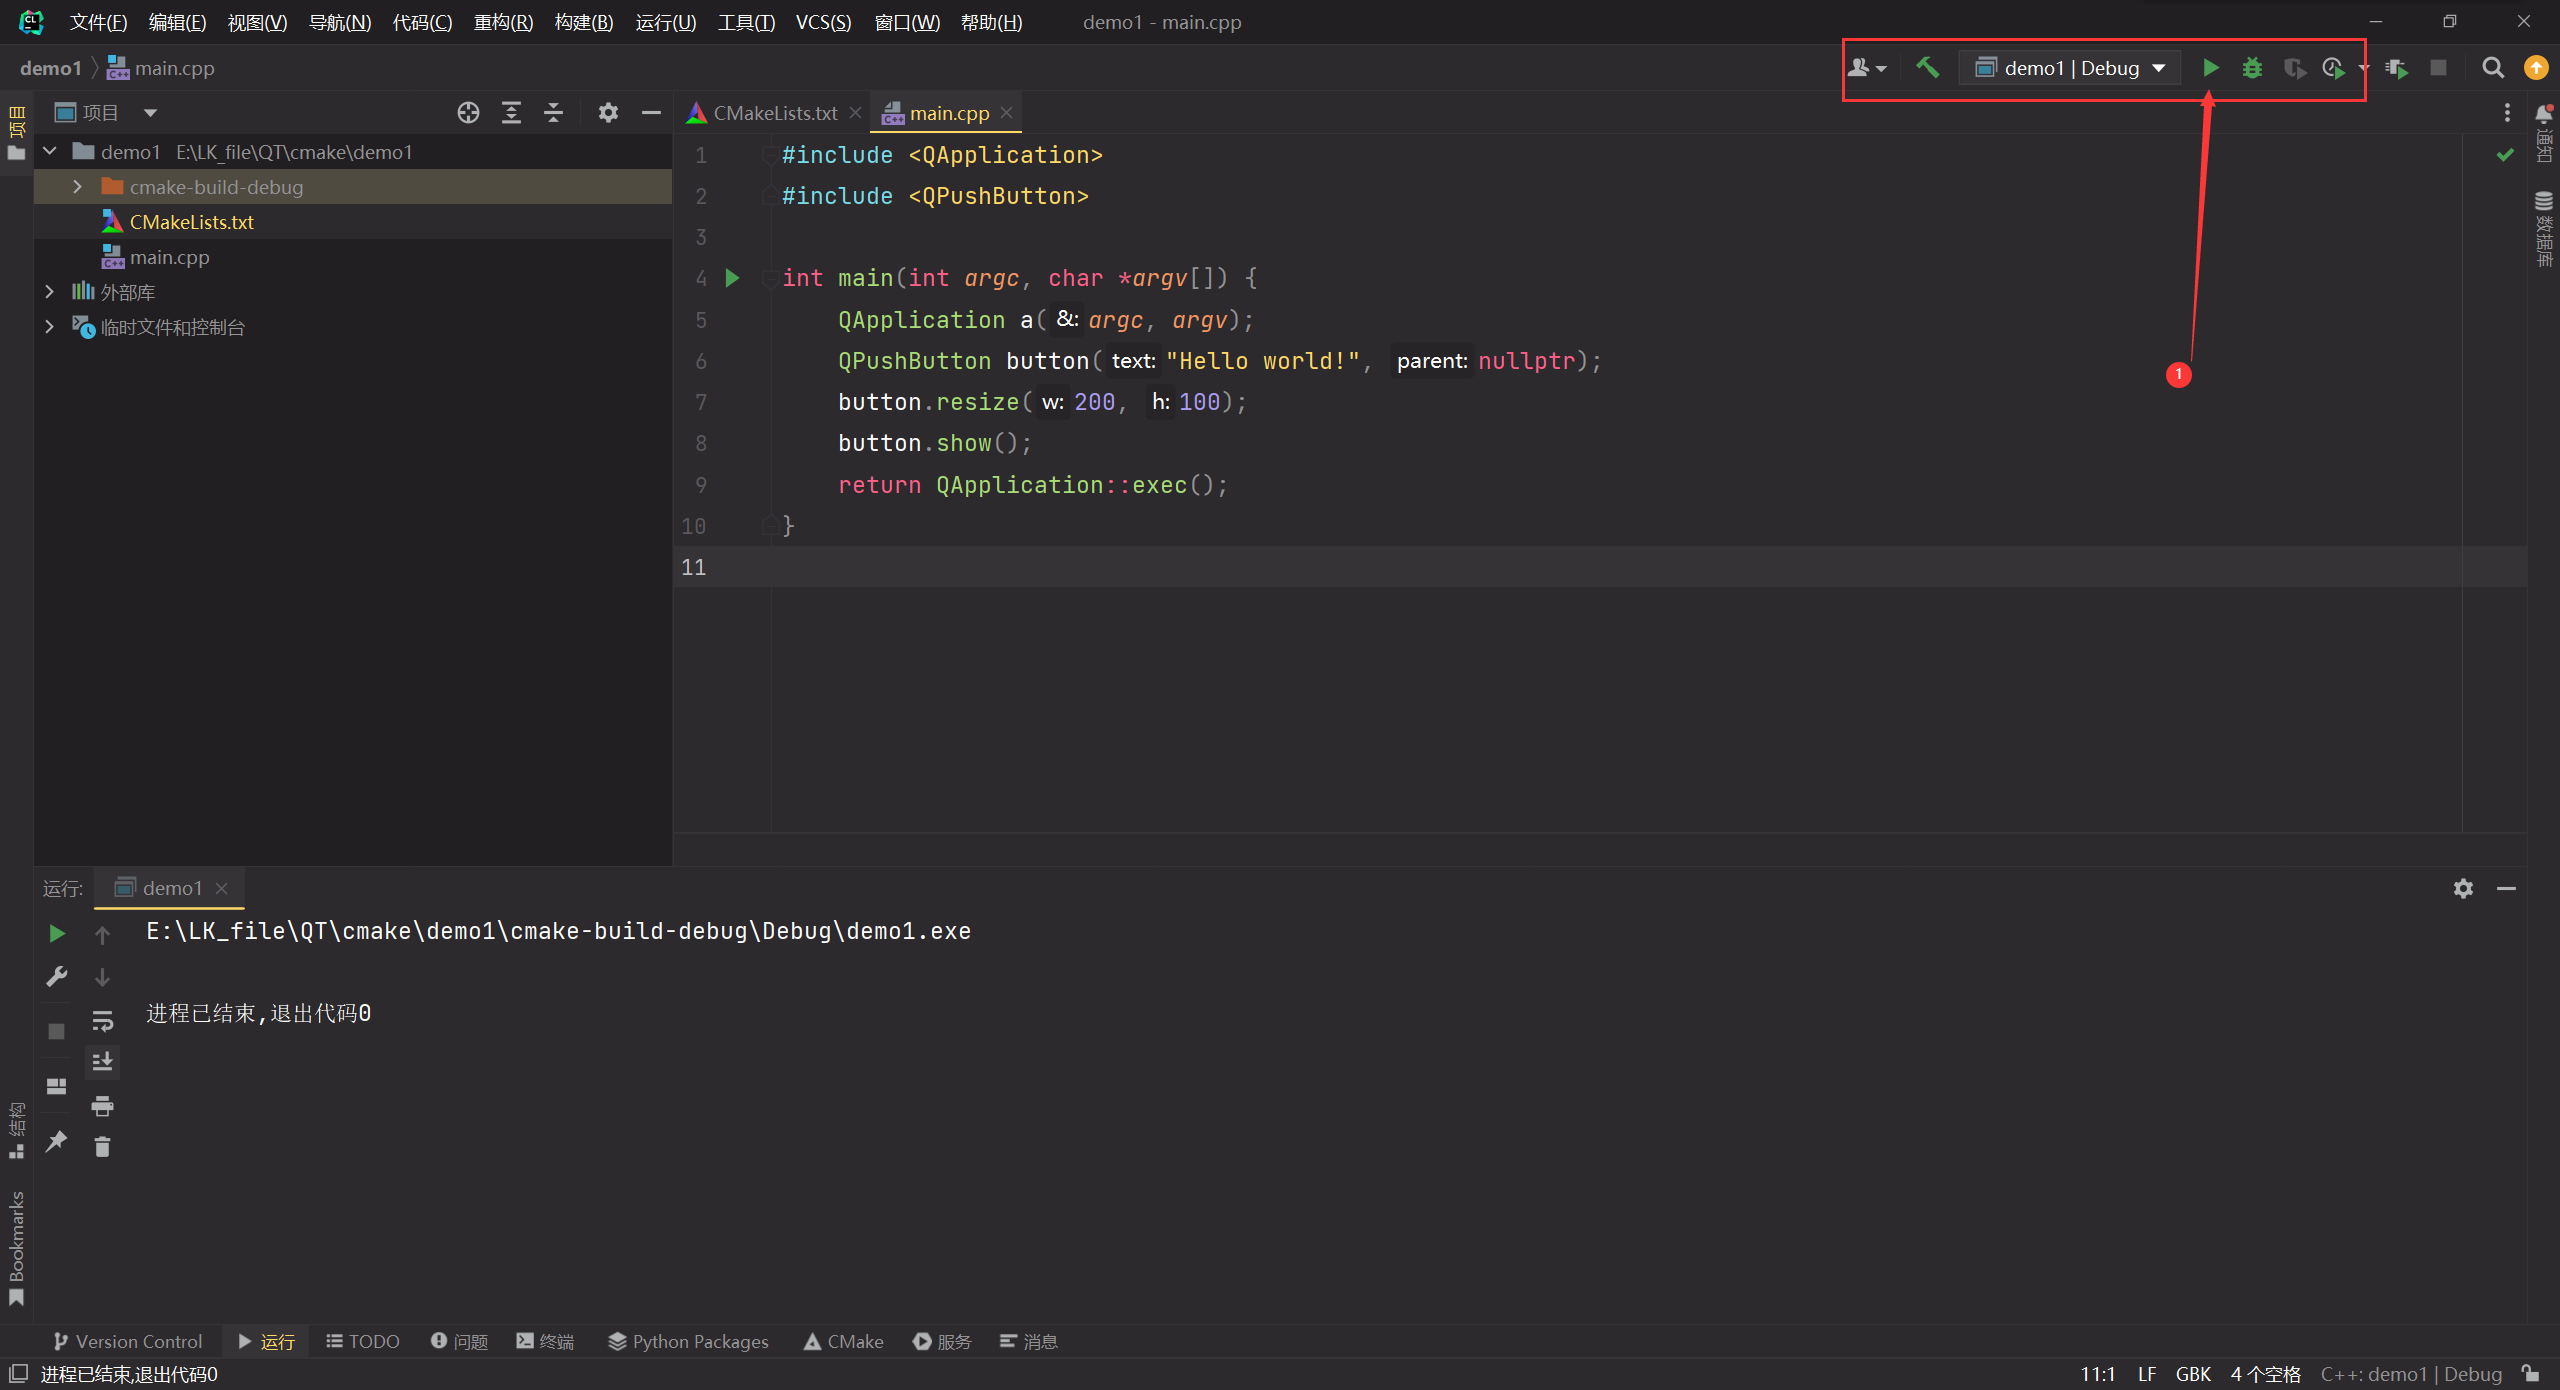The width and height of the screenshot is (2560, 1390).
Task: Toggle soft-wrap in run console
Action: 102,1021
